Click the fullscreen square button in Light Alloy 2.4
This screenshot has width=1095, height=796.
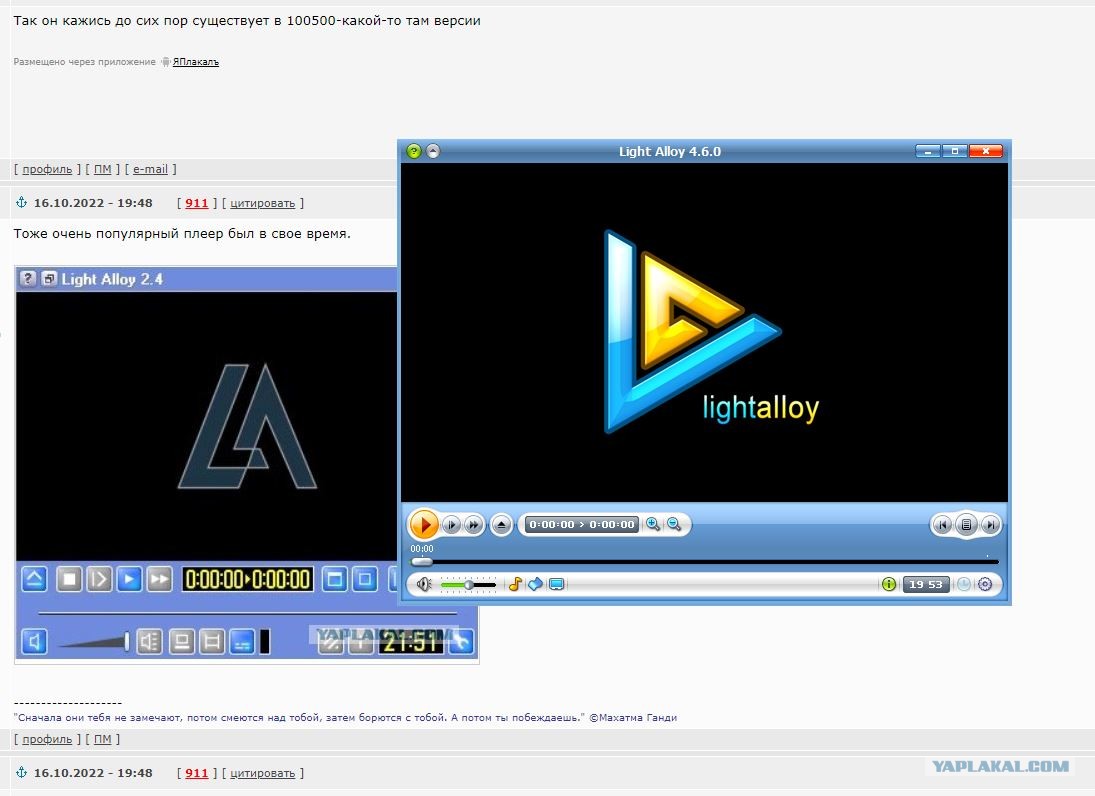365,579
